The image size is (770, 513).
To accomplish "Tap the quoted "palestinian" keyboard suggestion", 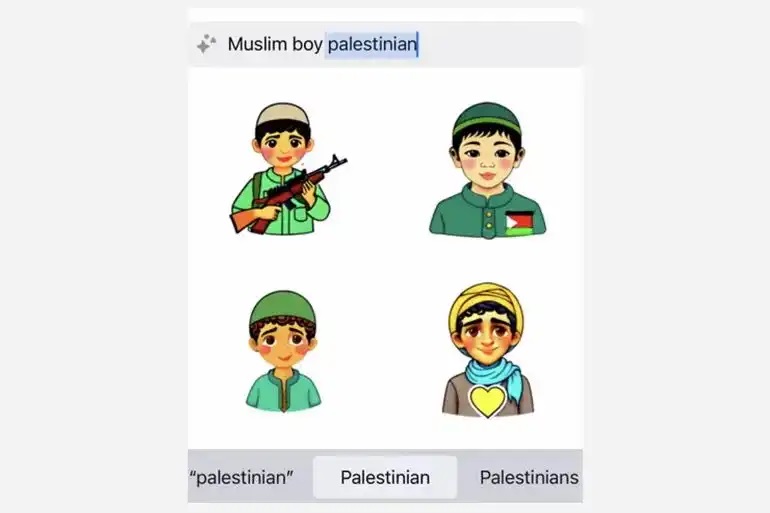I will [x=241, y=477].
